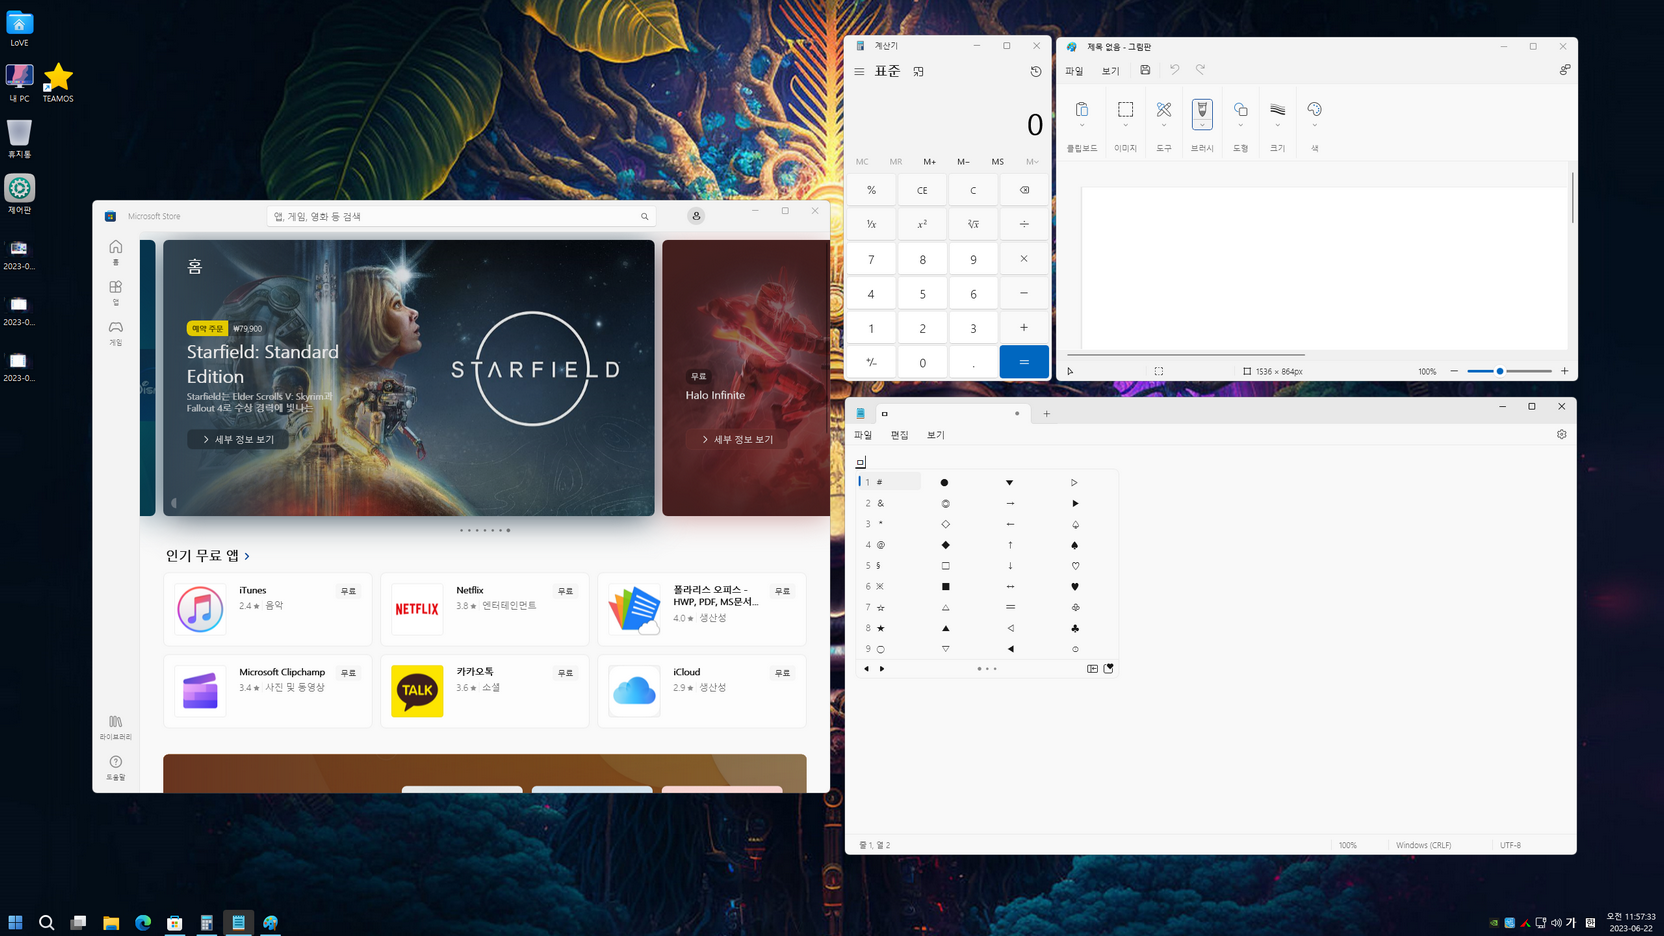Click Calculator divide key
Viewport: 1664px width, 936px height.
tap(1024, 224)
